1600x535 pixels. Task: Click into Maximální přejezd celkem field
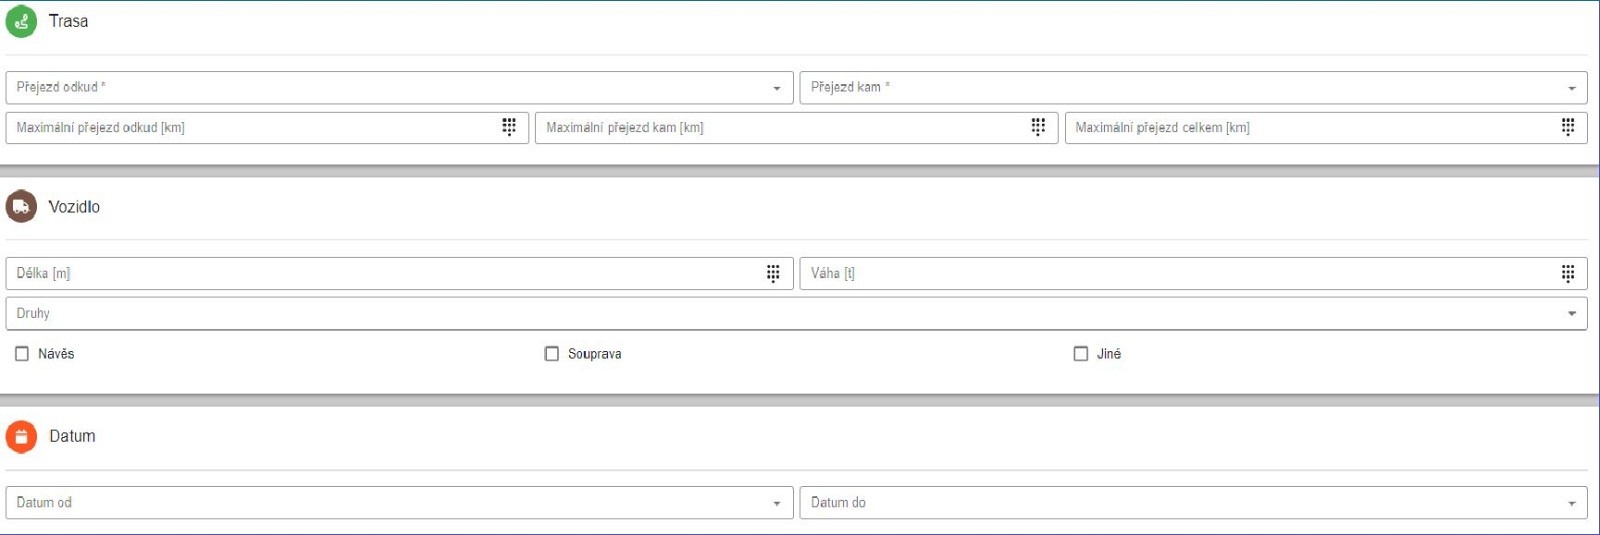pos(1326,127)
